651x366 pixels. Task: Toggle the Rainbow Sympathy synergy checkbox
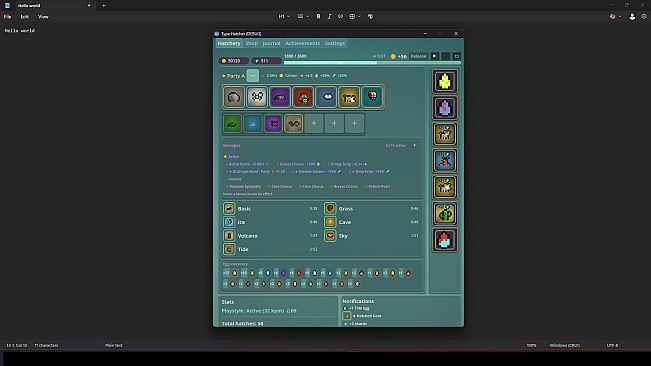[x=227, y=187]
